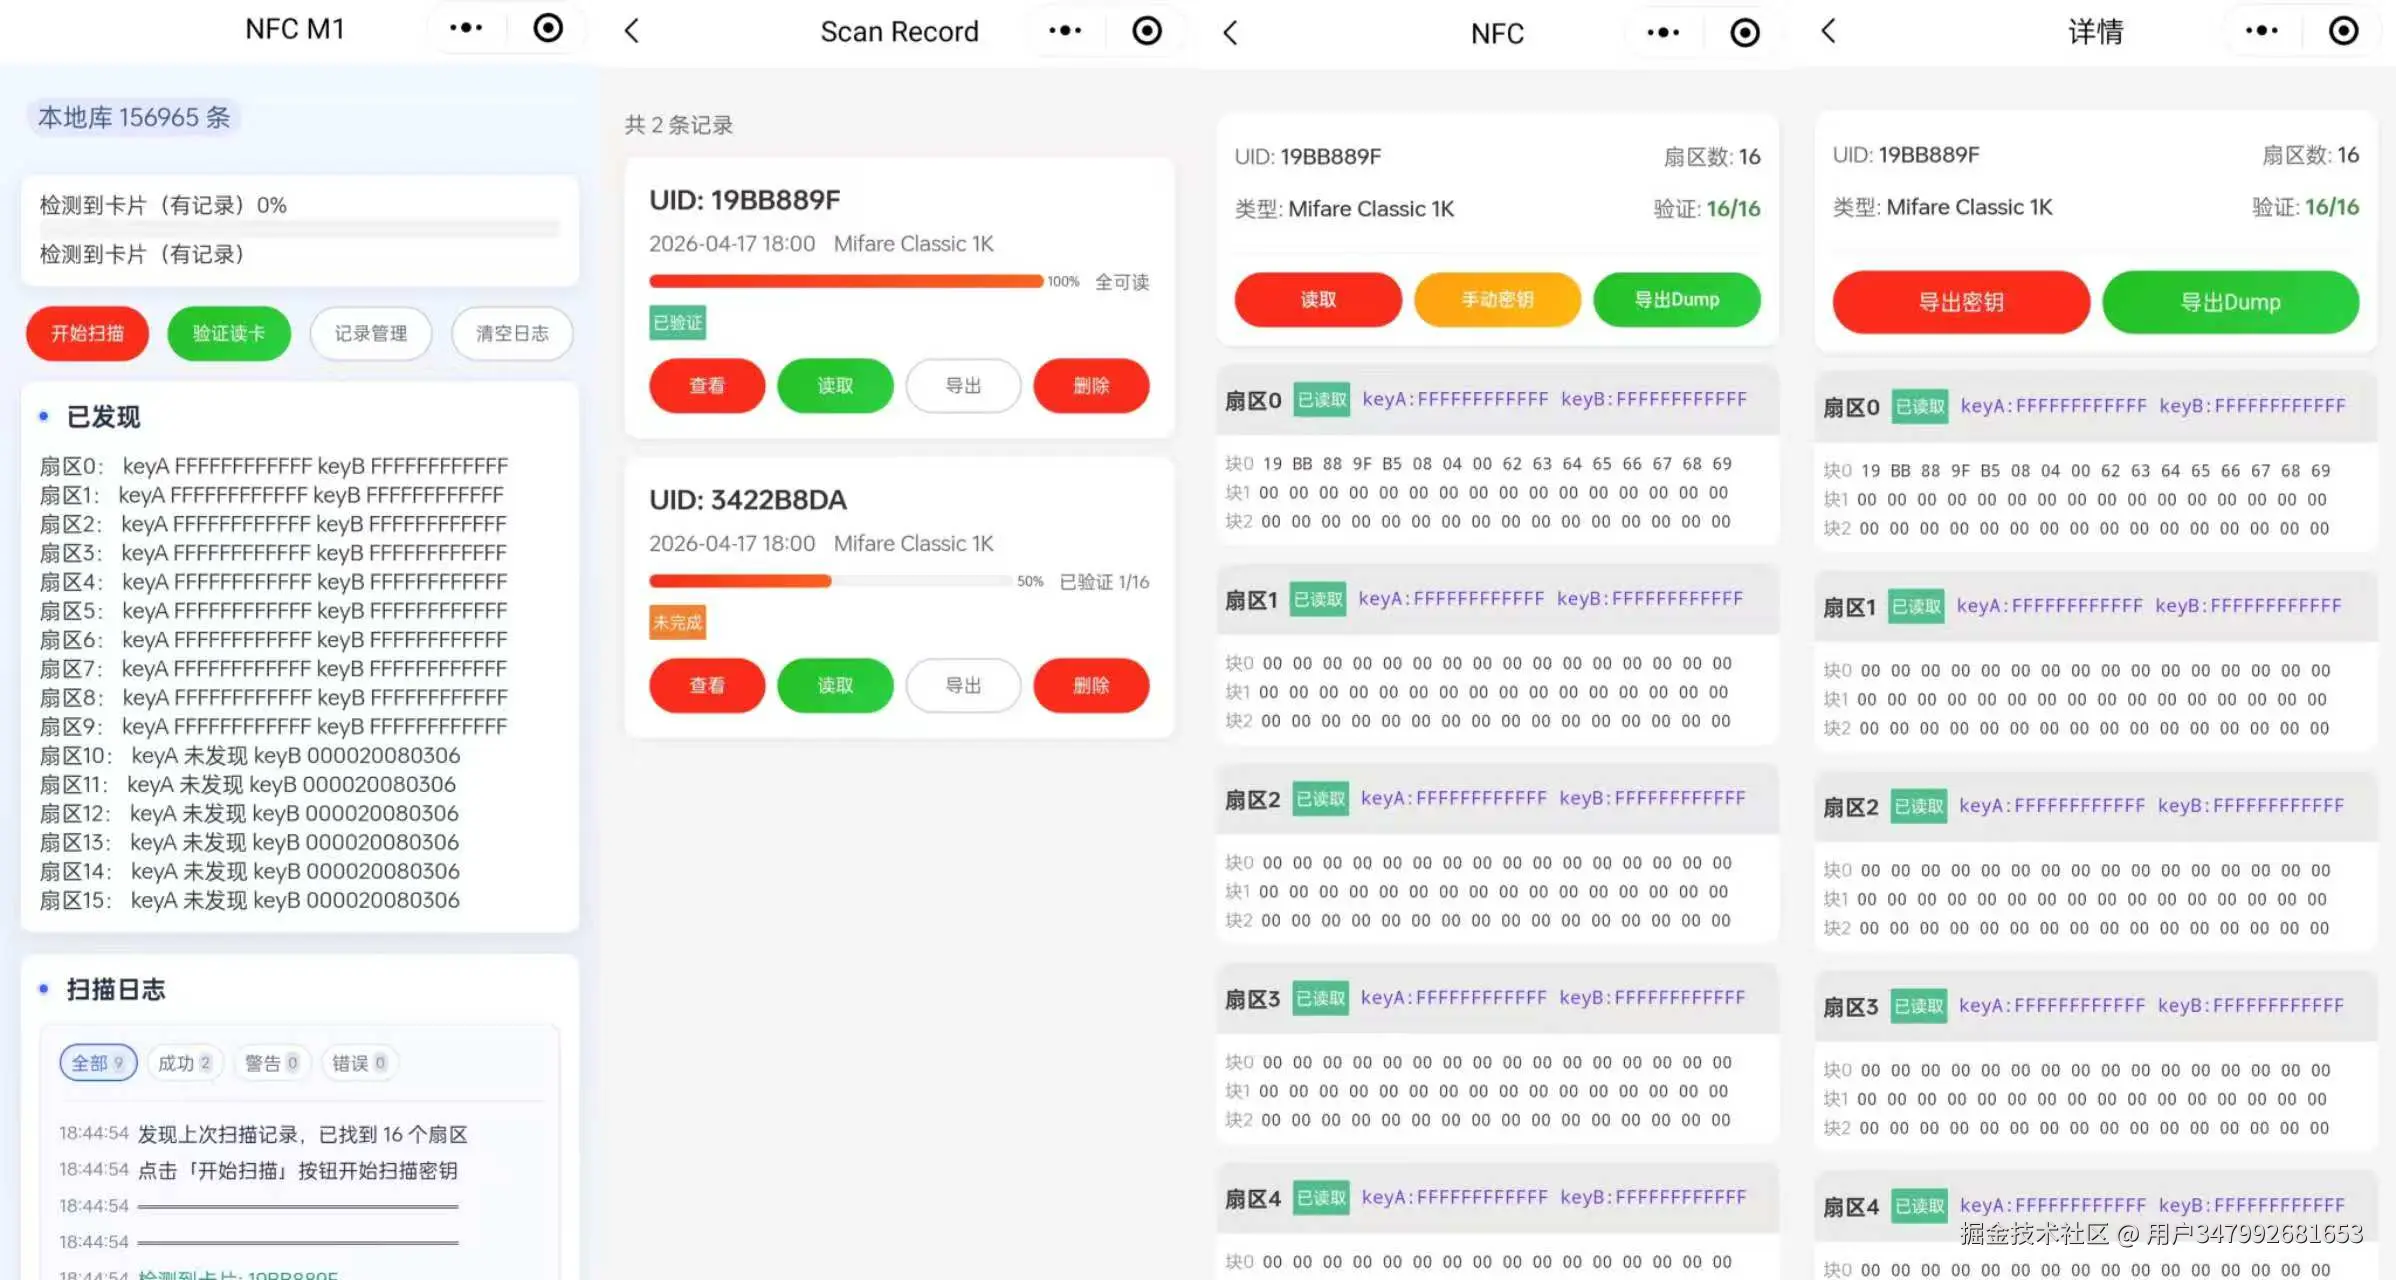The width and height of the screenshot is (2396, 1280).
Task: Tap the red 读取 button in NFC screen
Action: [x=1318, y=299]
